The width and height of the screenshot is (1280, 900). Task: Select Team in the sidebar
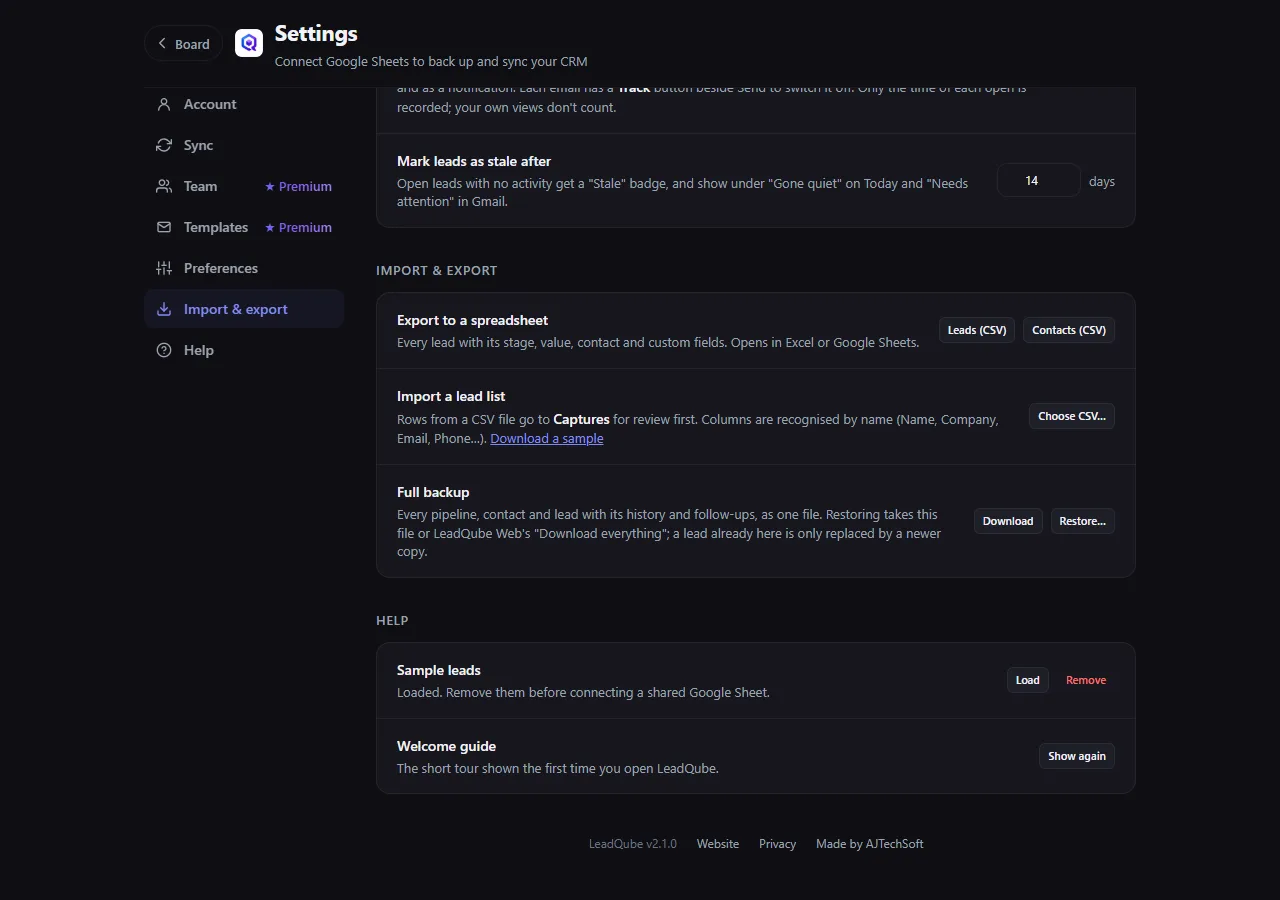(x=244, y=186)
